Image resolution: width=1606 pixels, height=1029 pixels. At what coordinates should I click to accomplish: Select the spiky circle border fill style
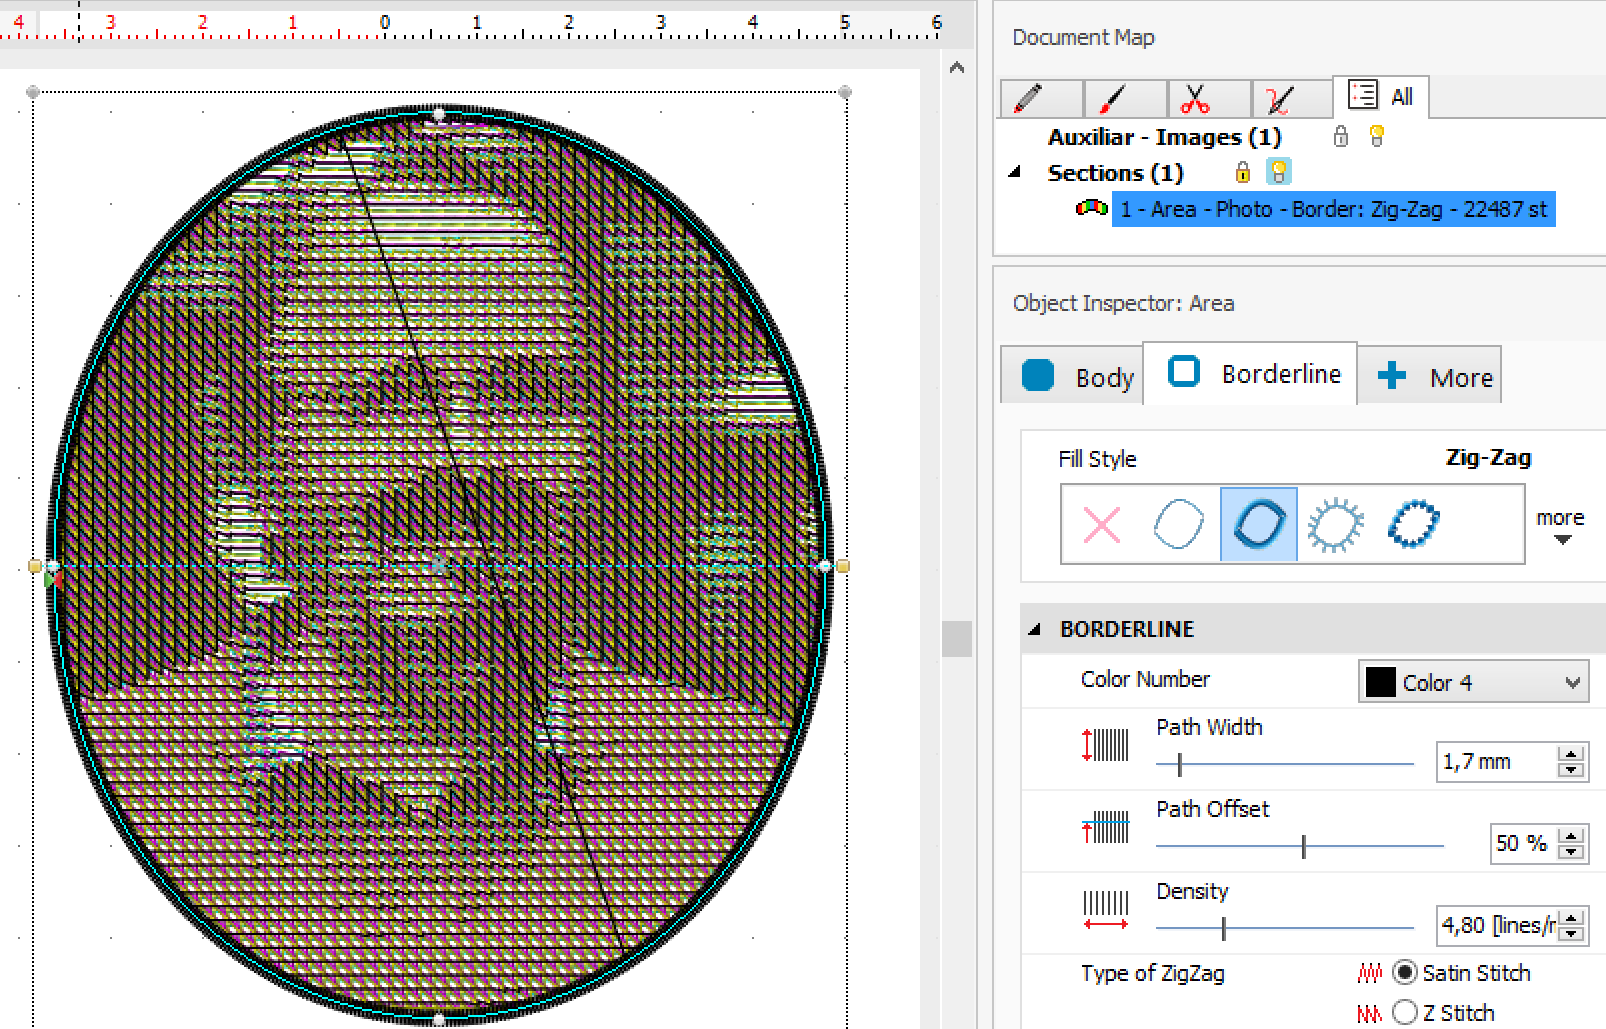coord(1335,525)
